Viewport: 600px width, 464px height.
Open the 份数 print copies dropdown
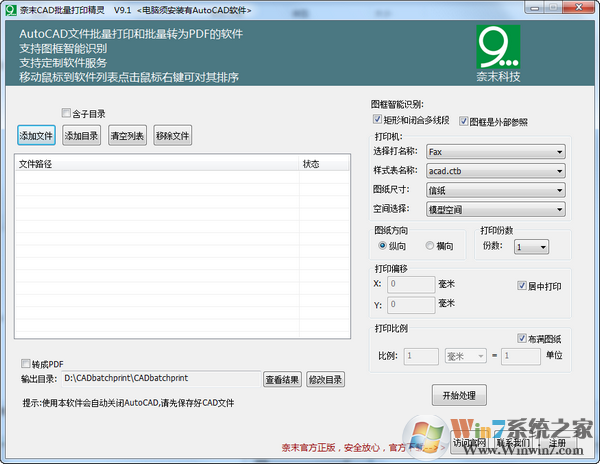(x=529, y=246)
